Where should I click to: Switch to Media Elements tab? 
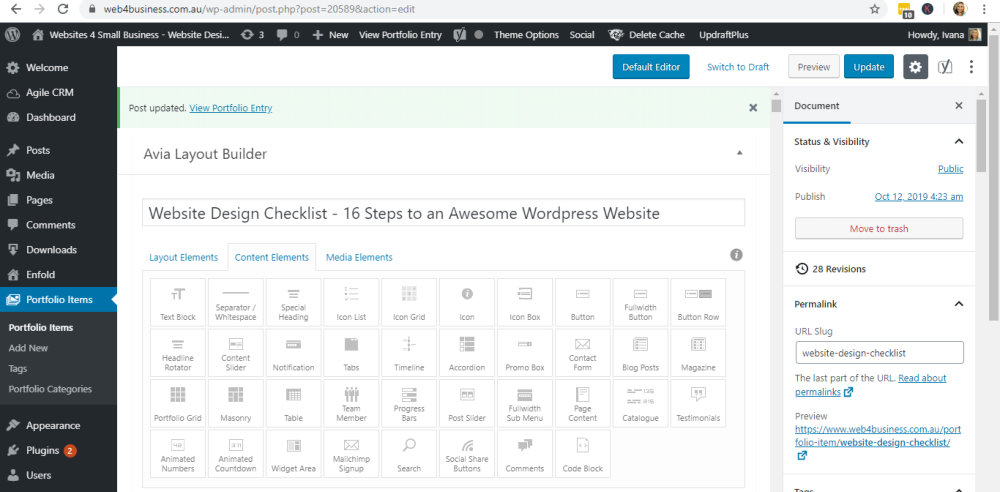click(x=359, y=257)
